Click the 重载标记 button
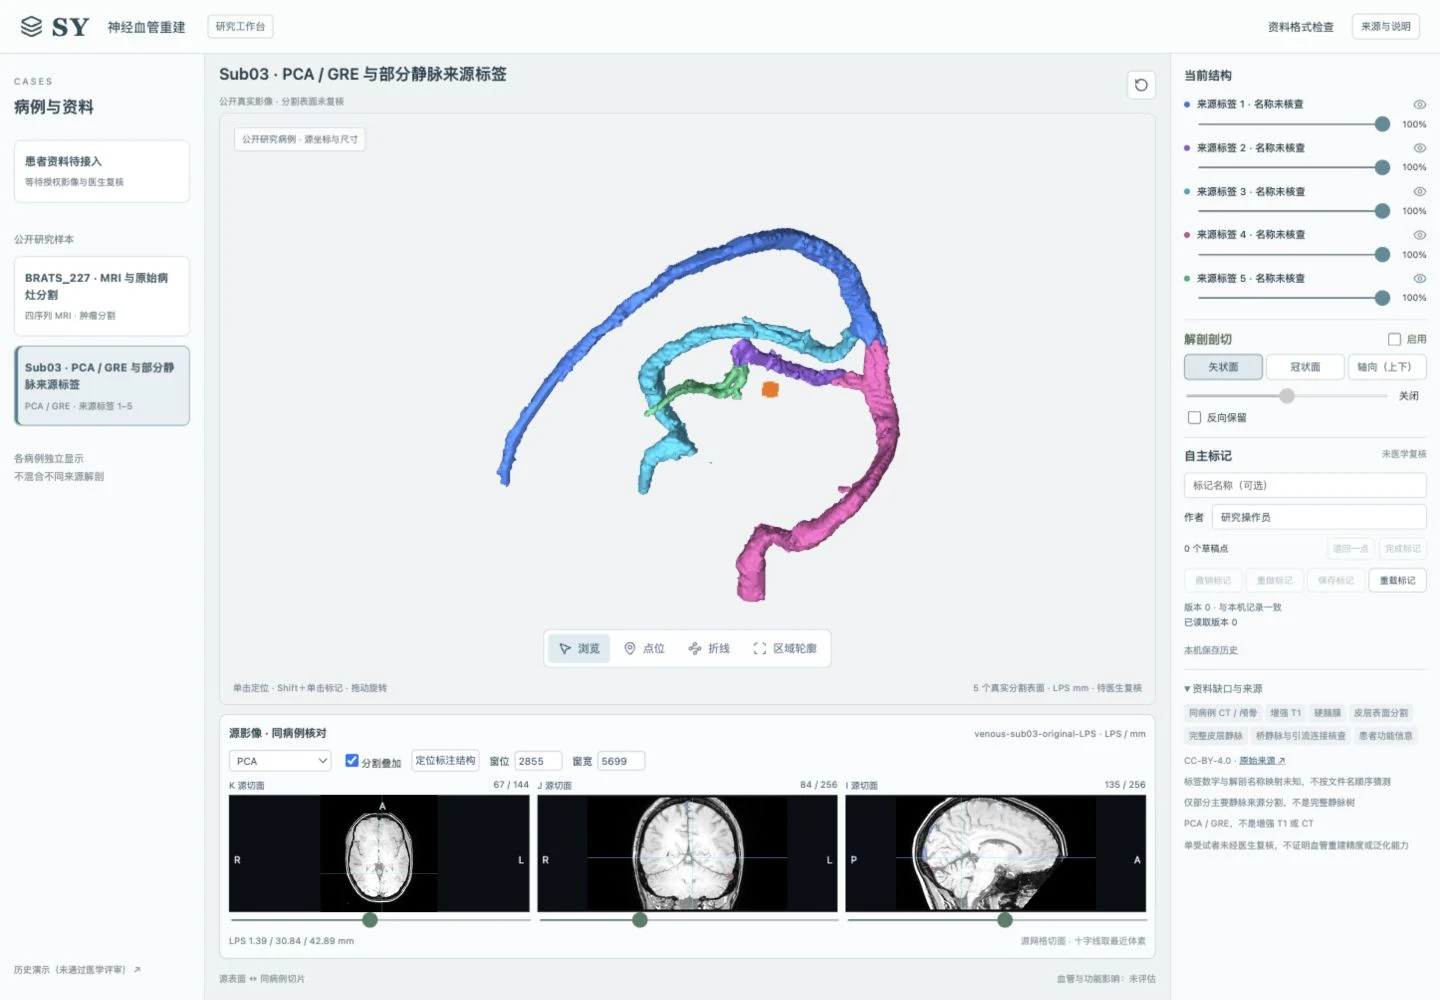Image resolution: width=1440 pixels, height=1000 pixels. (x=1397, y=580)
